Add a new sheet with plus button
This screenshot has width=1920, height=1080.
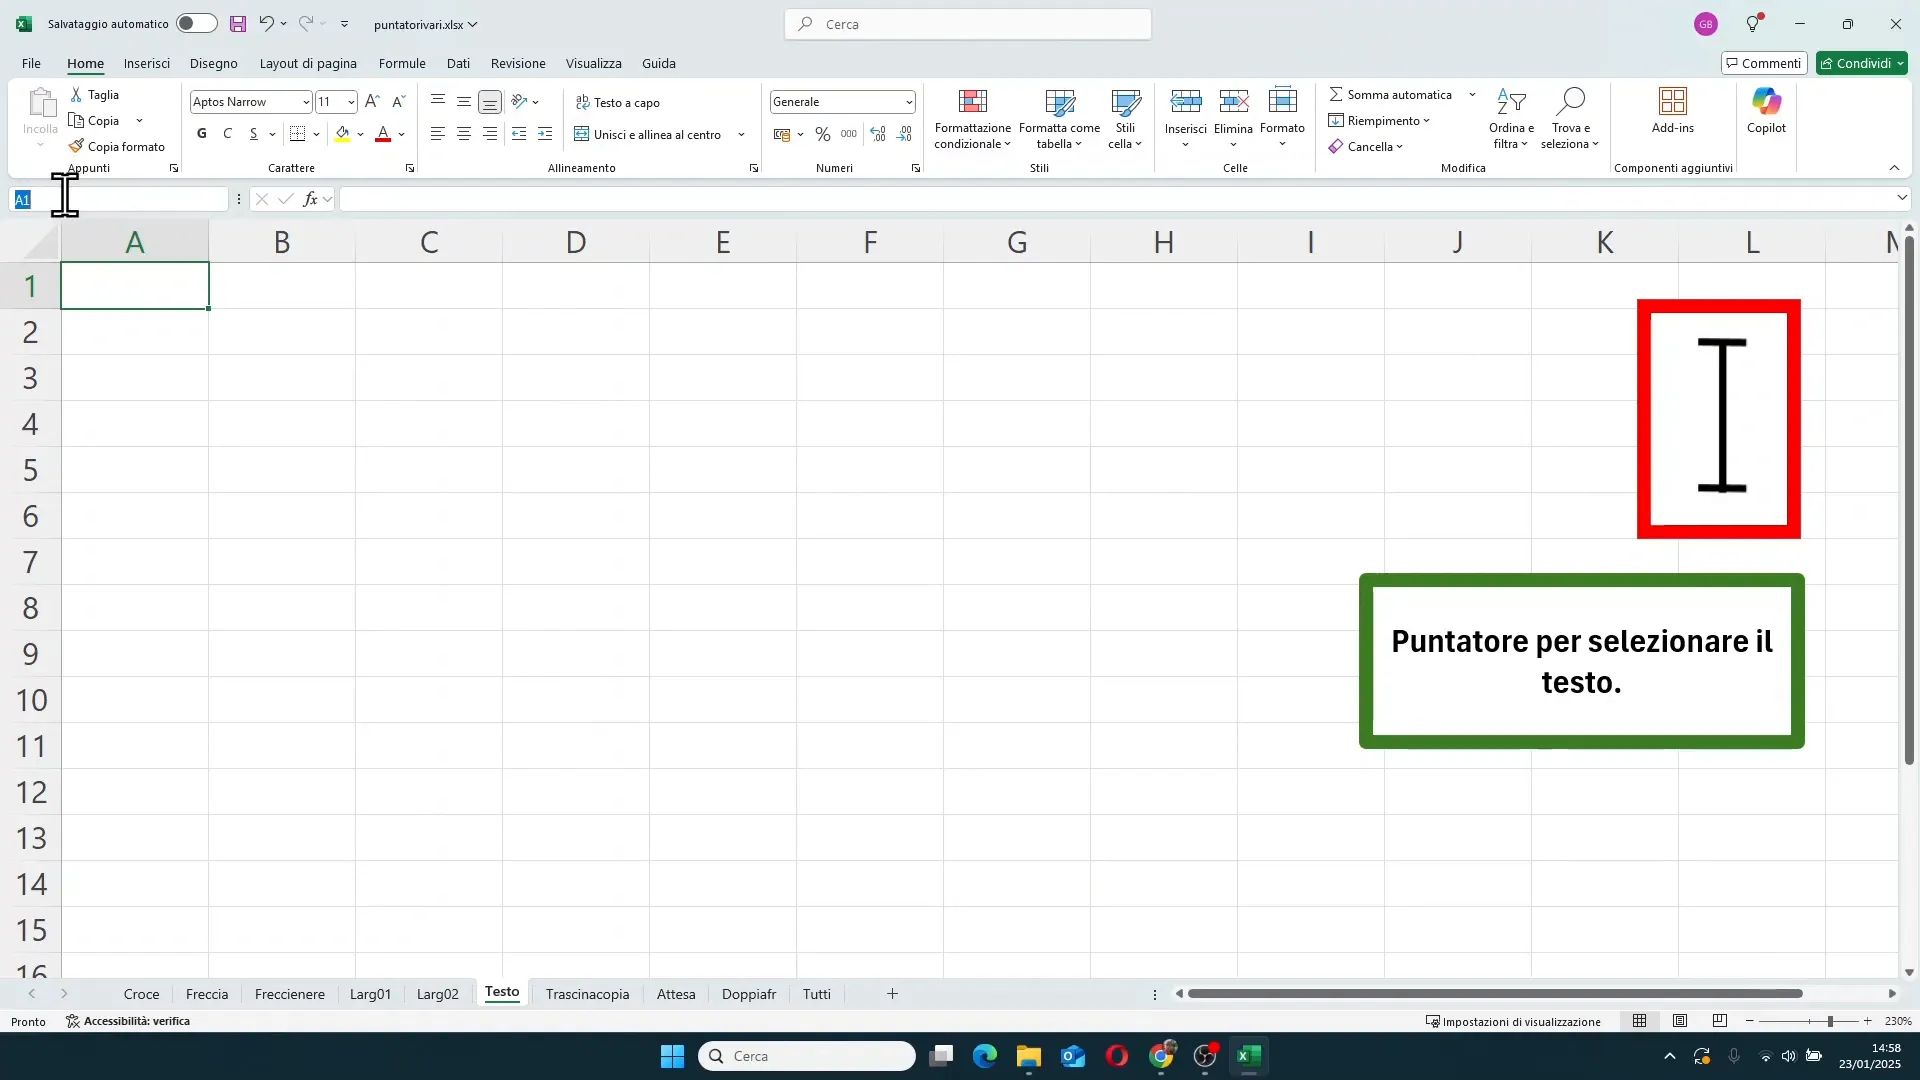892,994
